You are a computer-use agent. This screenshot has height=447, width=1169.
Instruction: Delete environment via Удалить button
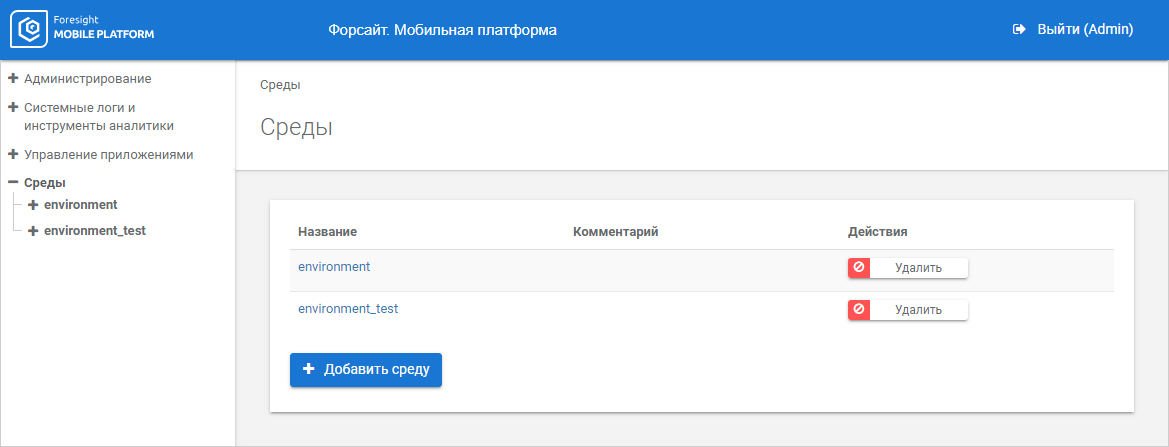(x=918, y=268)
